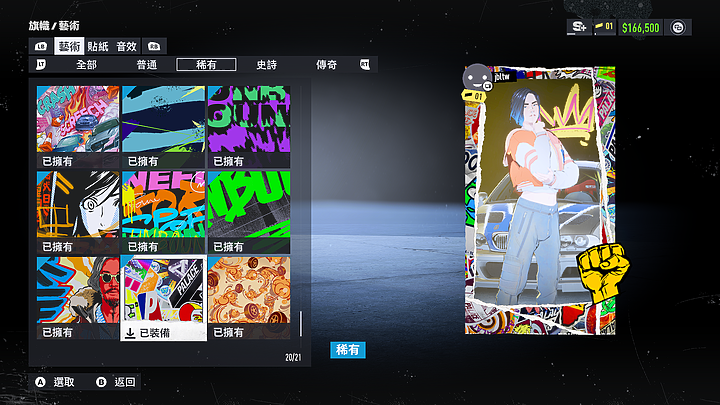720x405 pixels.
Task: Click the player avatar face icon
Action: 477,77
